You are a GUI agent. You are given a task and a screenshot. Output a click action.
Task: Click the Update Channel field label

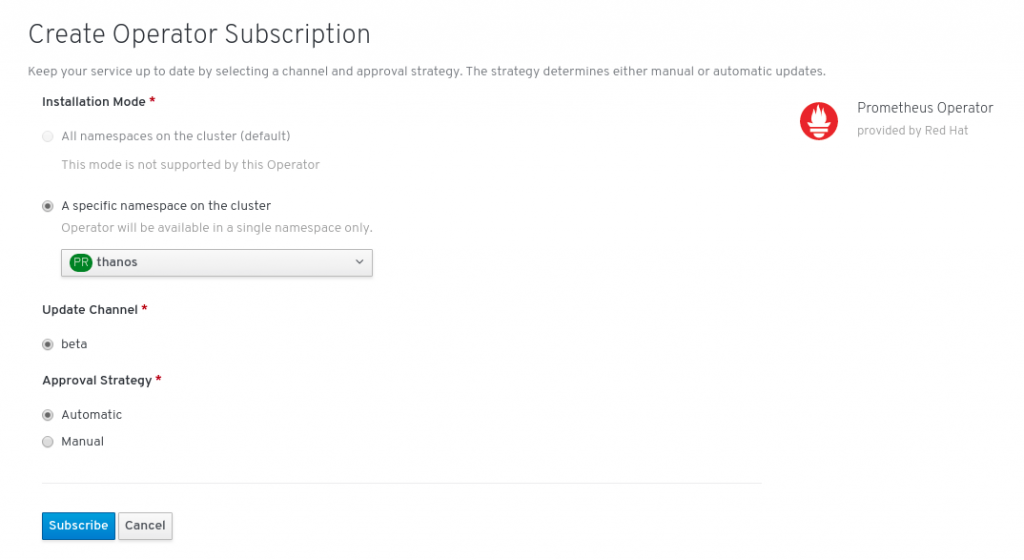point(90,310)
